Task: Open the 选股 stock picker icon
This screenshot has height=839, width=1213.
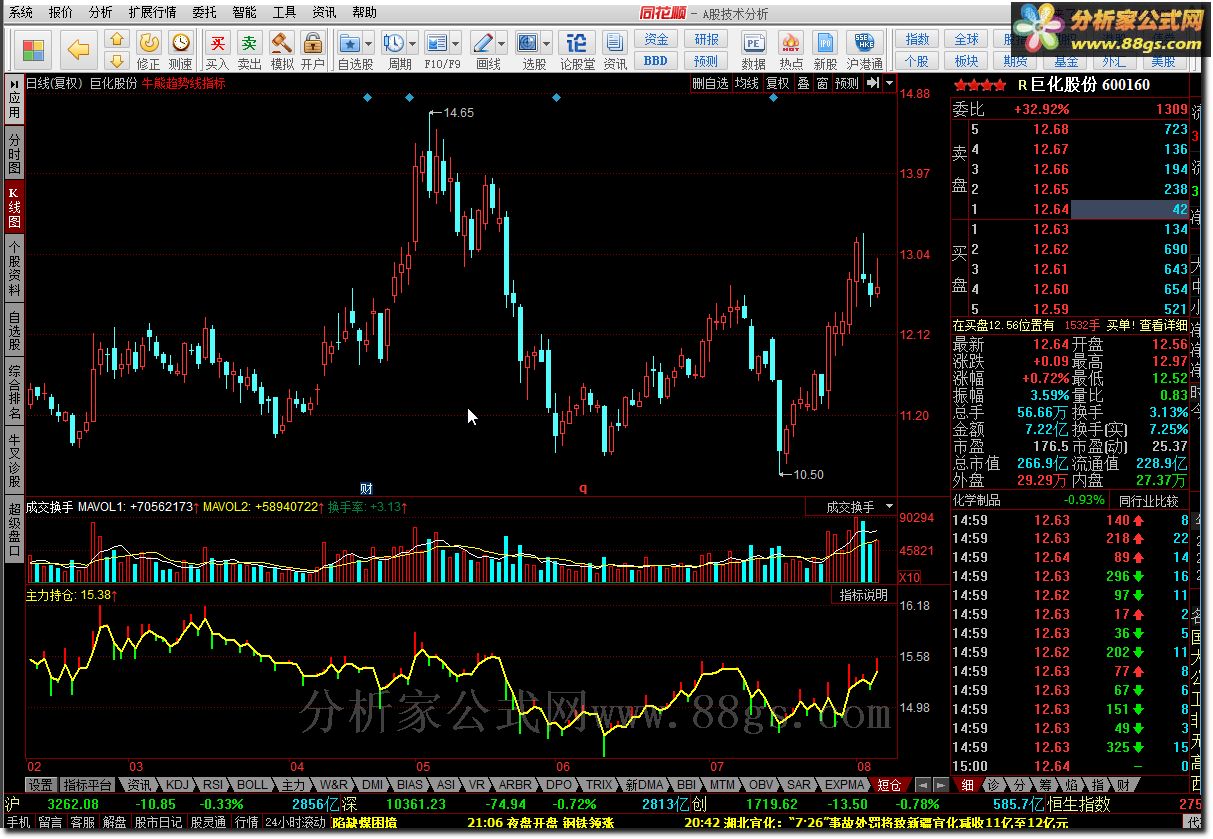Action: (527, 43)
